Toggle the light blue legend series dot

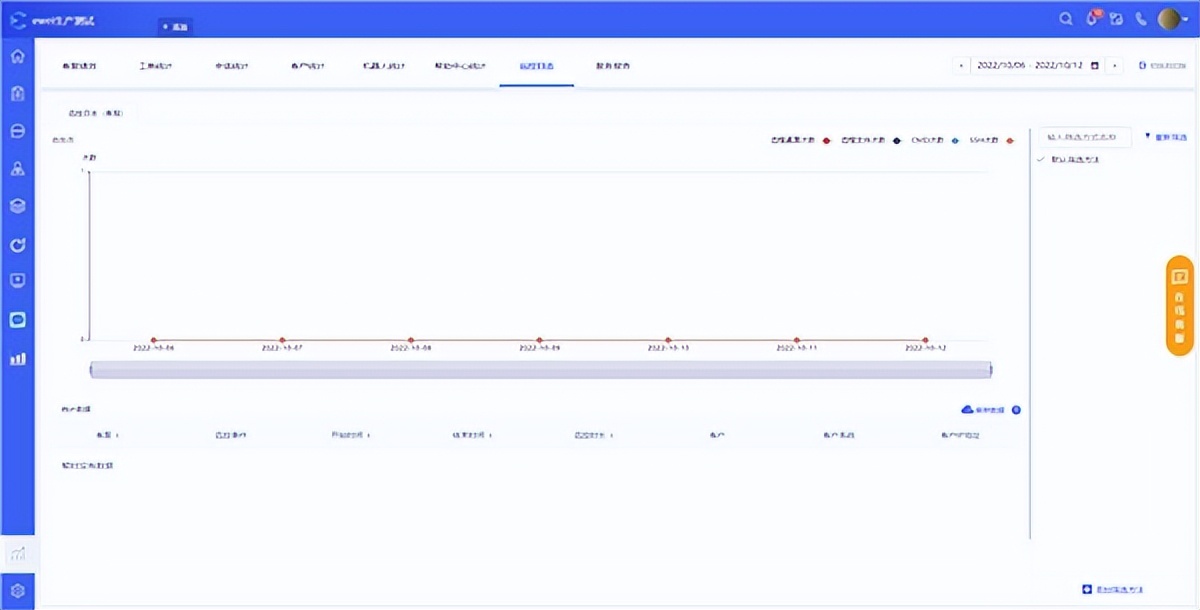tap(955, 141)
